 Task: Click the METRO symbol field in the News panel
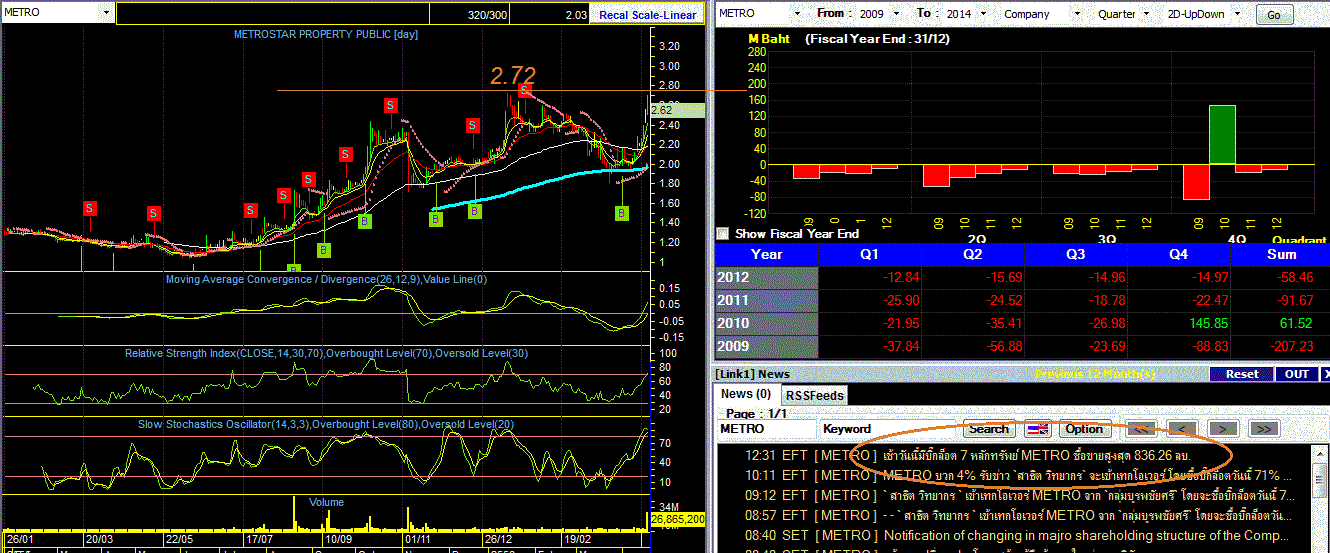point(765,429)
